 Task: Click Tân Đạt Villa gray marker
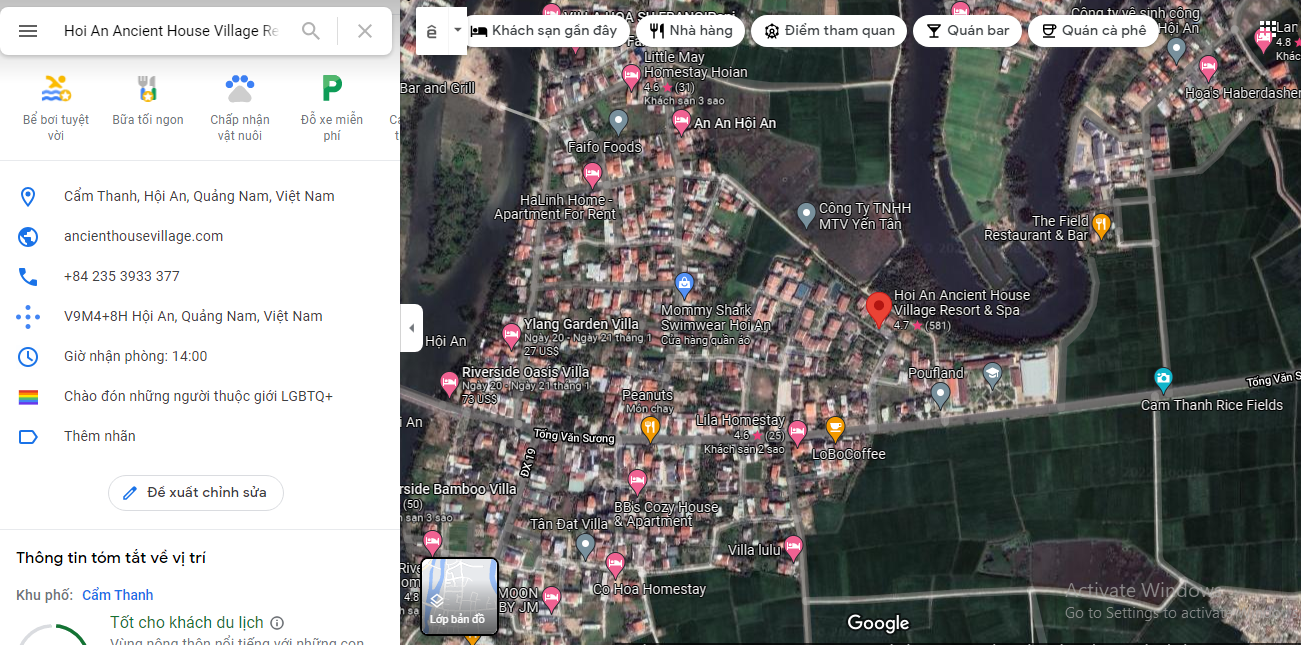[586, 545]
